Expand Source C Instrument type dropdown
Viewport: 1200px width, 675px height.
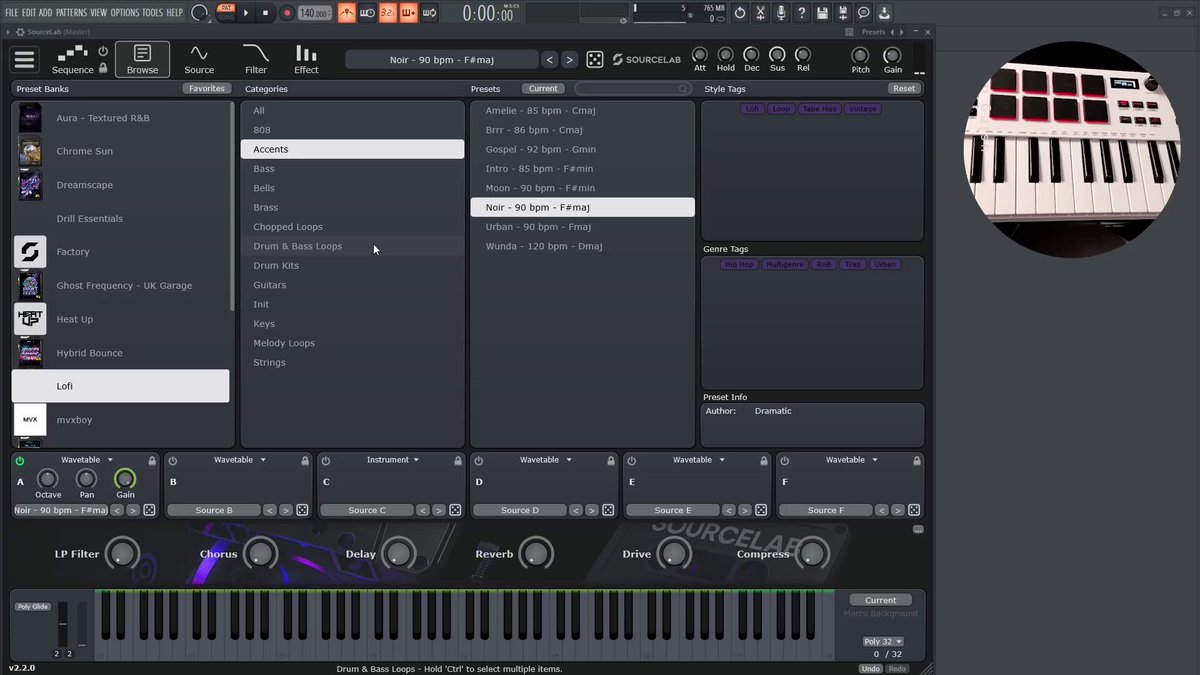392,460
